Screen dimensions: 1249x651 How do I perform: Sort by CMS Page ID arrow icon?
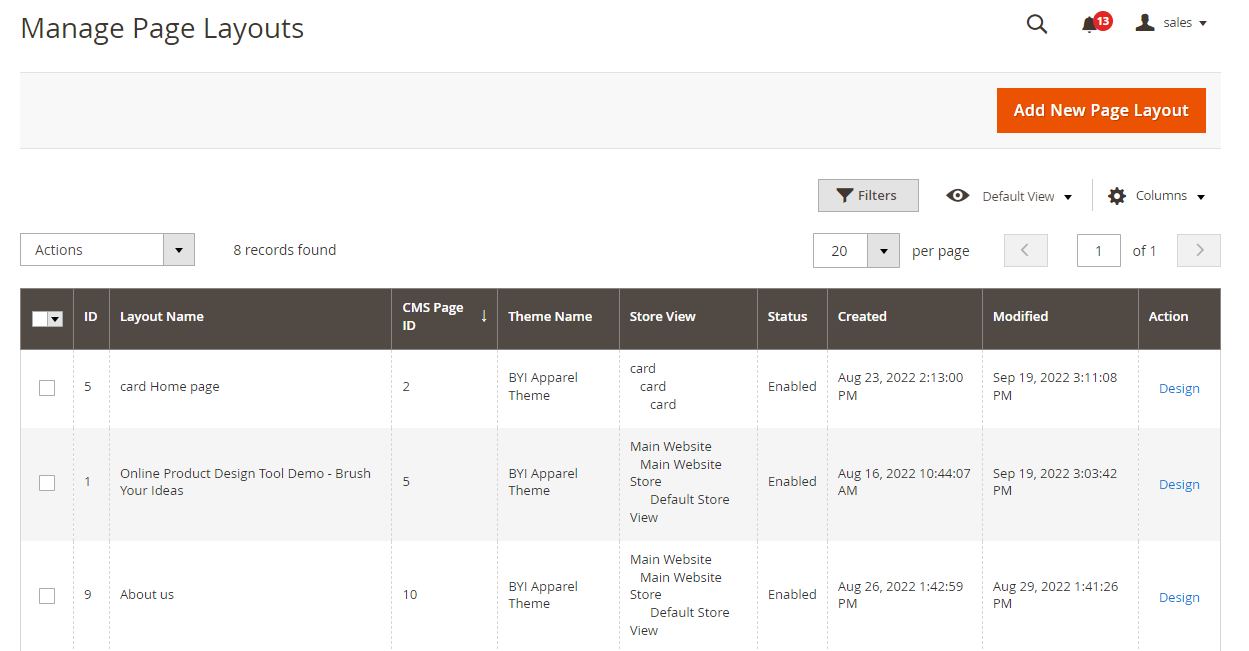(x=484, y=316)
